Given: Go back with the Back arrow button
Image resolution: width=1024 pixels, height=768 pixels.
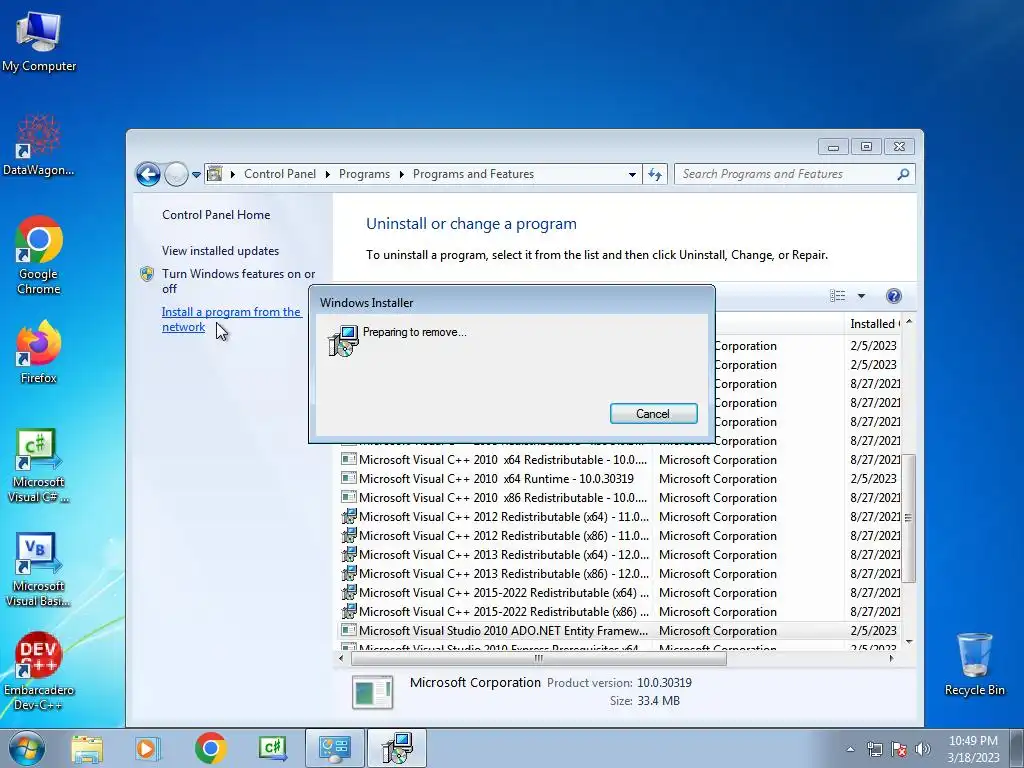Looking at the screenshot, I should (148, 174).
